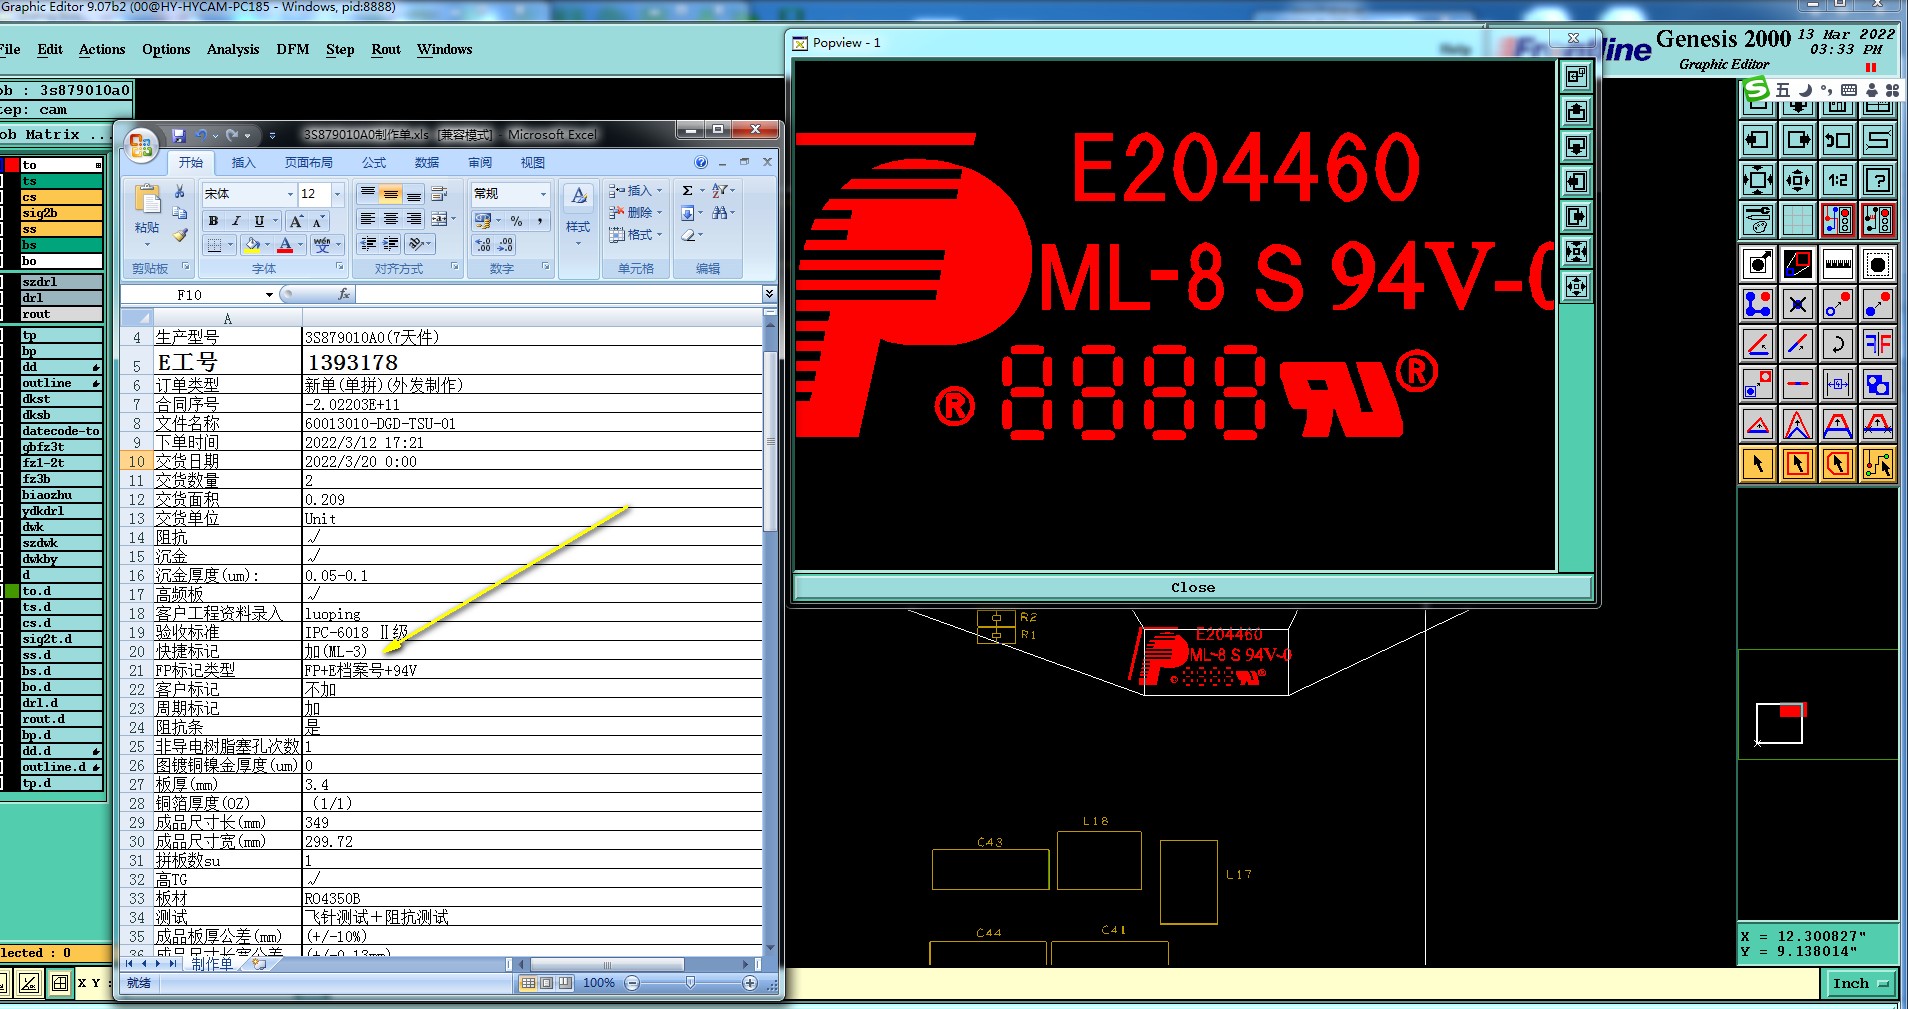1908x1009 pixels.
Task: Click the ruler measure tool icon
Action: [x=1837, y=264]
